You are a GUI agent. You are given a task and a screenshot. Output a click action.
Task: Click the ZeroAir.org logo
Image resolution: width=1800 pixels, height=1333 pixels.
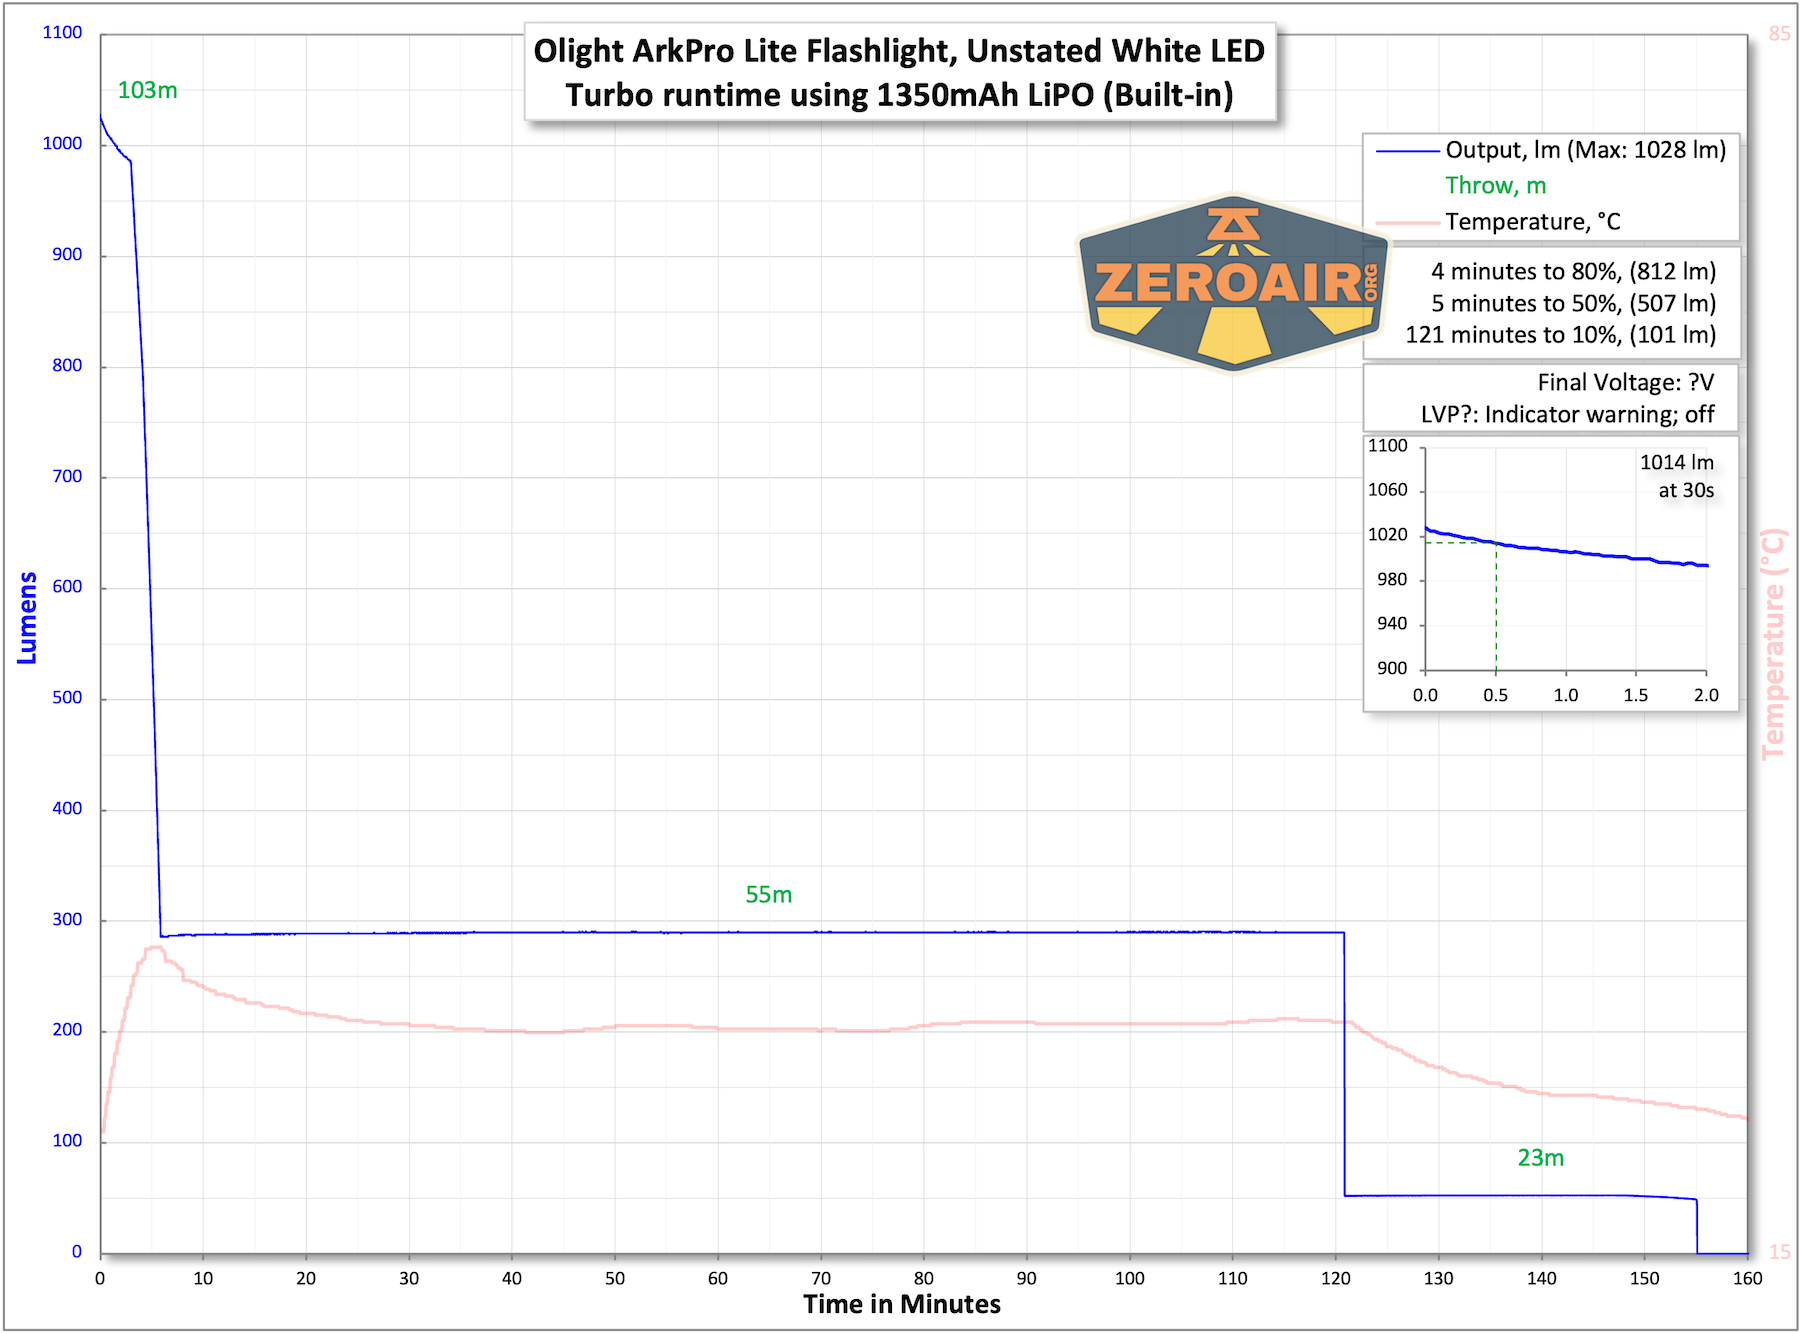(x=1232, y=282)
